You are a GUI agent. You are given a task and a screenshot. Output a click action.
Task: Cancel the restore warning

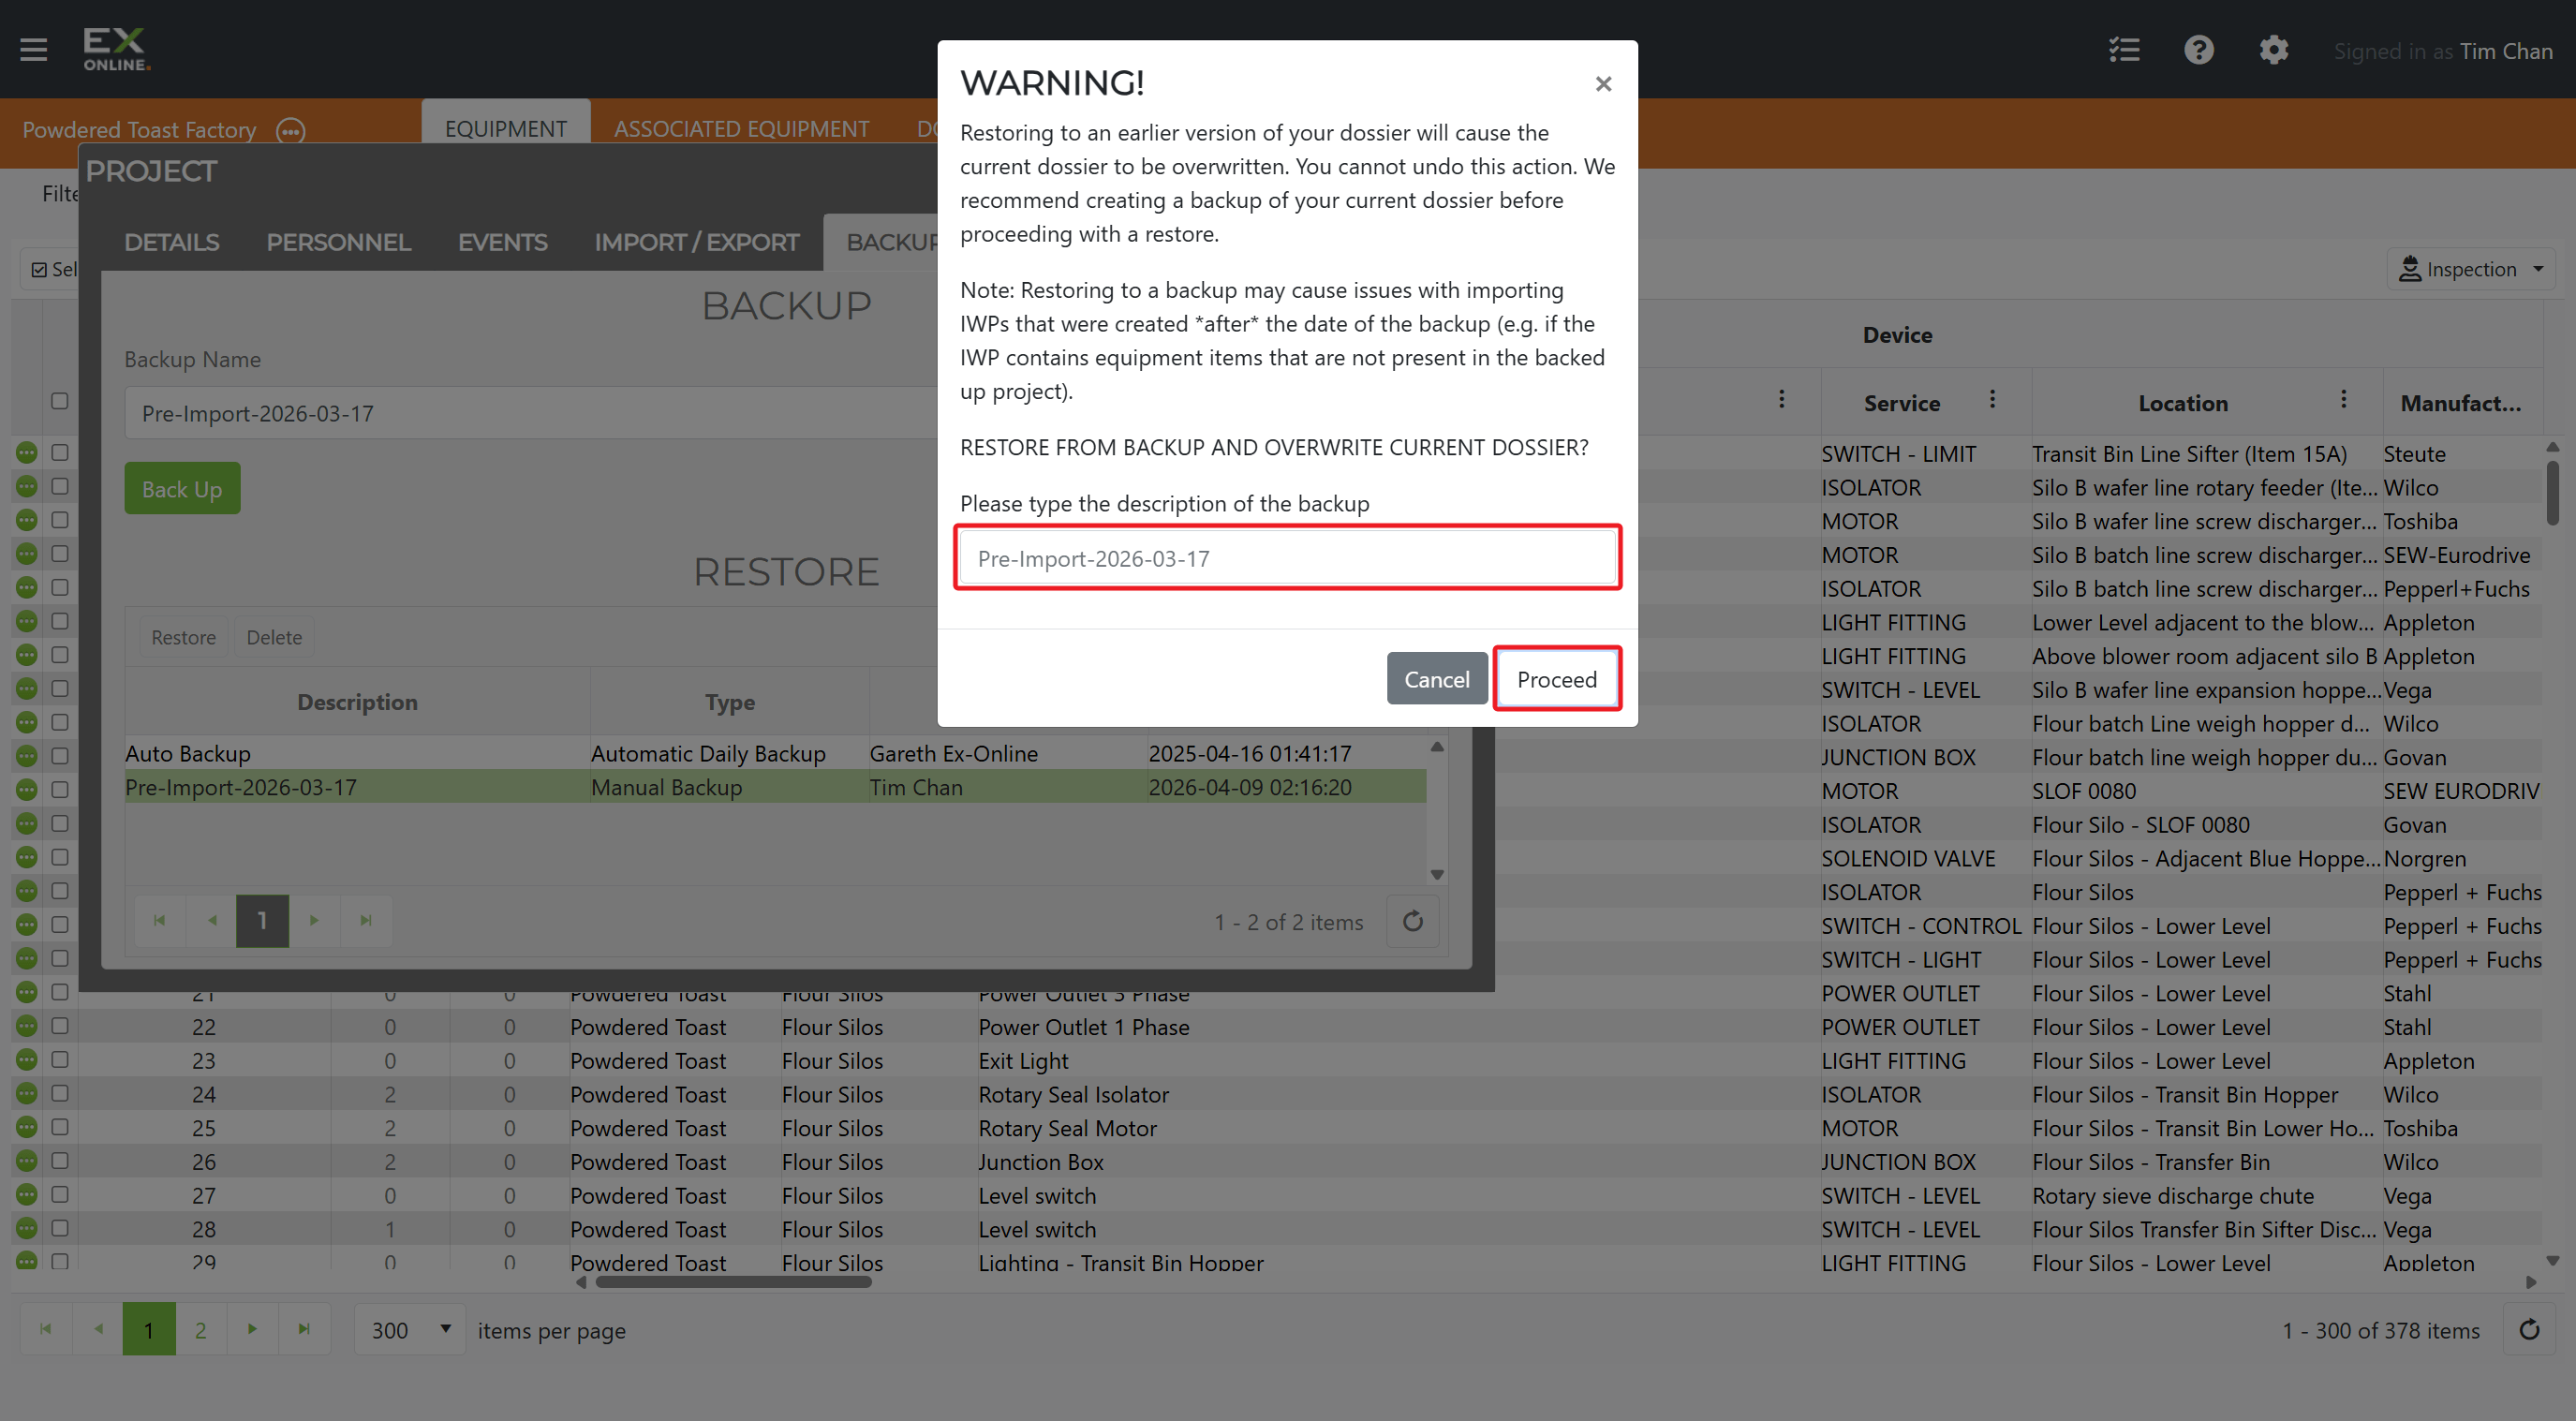(x=1437, y=679)
